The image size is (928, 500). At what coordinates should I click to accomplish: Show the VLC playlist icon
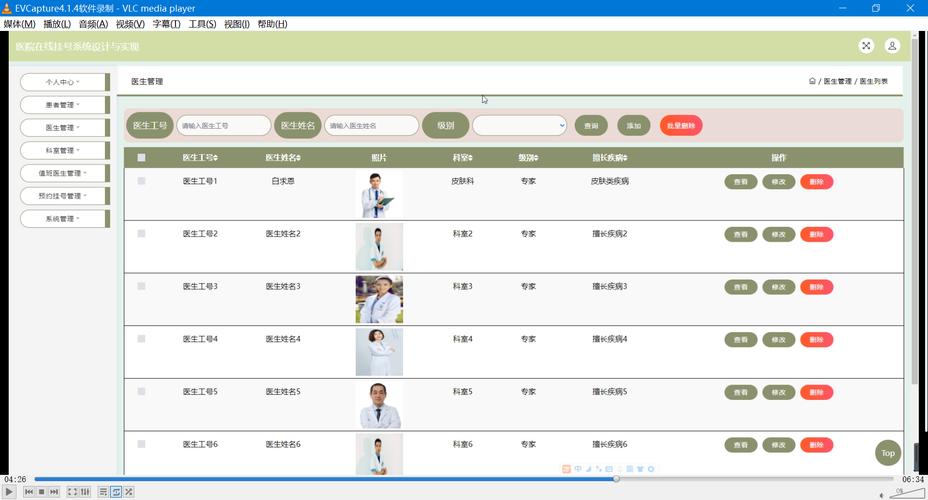point(103,492)
